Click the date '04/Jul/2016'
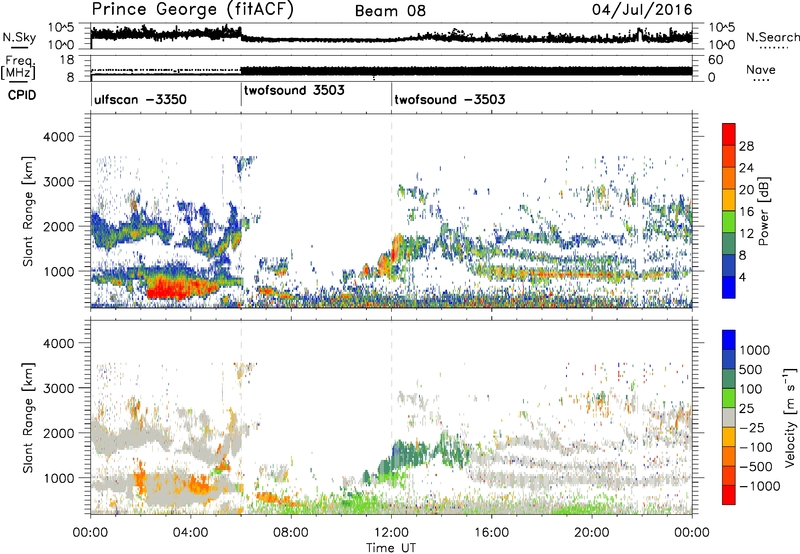 [x=642, y=10]
